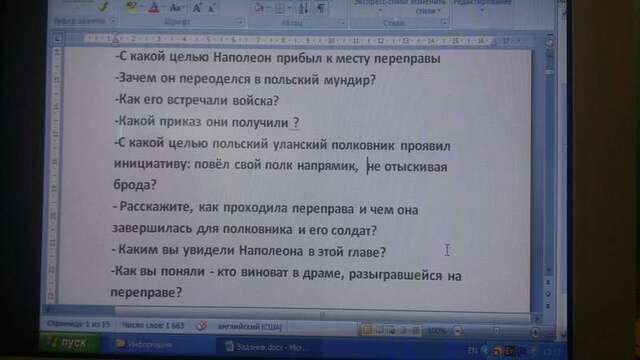This screenshot has width=640, height=360.
Task: Click the tab selector at ruler corner
Action: [58, 38]
